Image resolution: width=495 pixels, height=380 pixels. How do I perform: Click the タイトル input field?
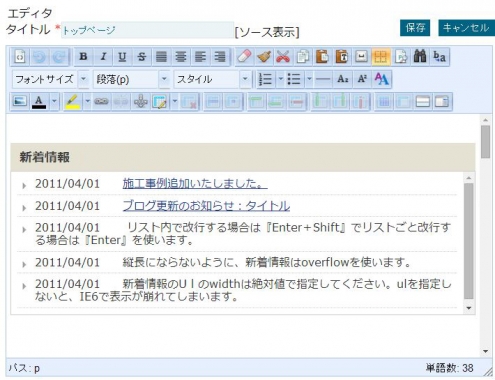click(147, 30)
